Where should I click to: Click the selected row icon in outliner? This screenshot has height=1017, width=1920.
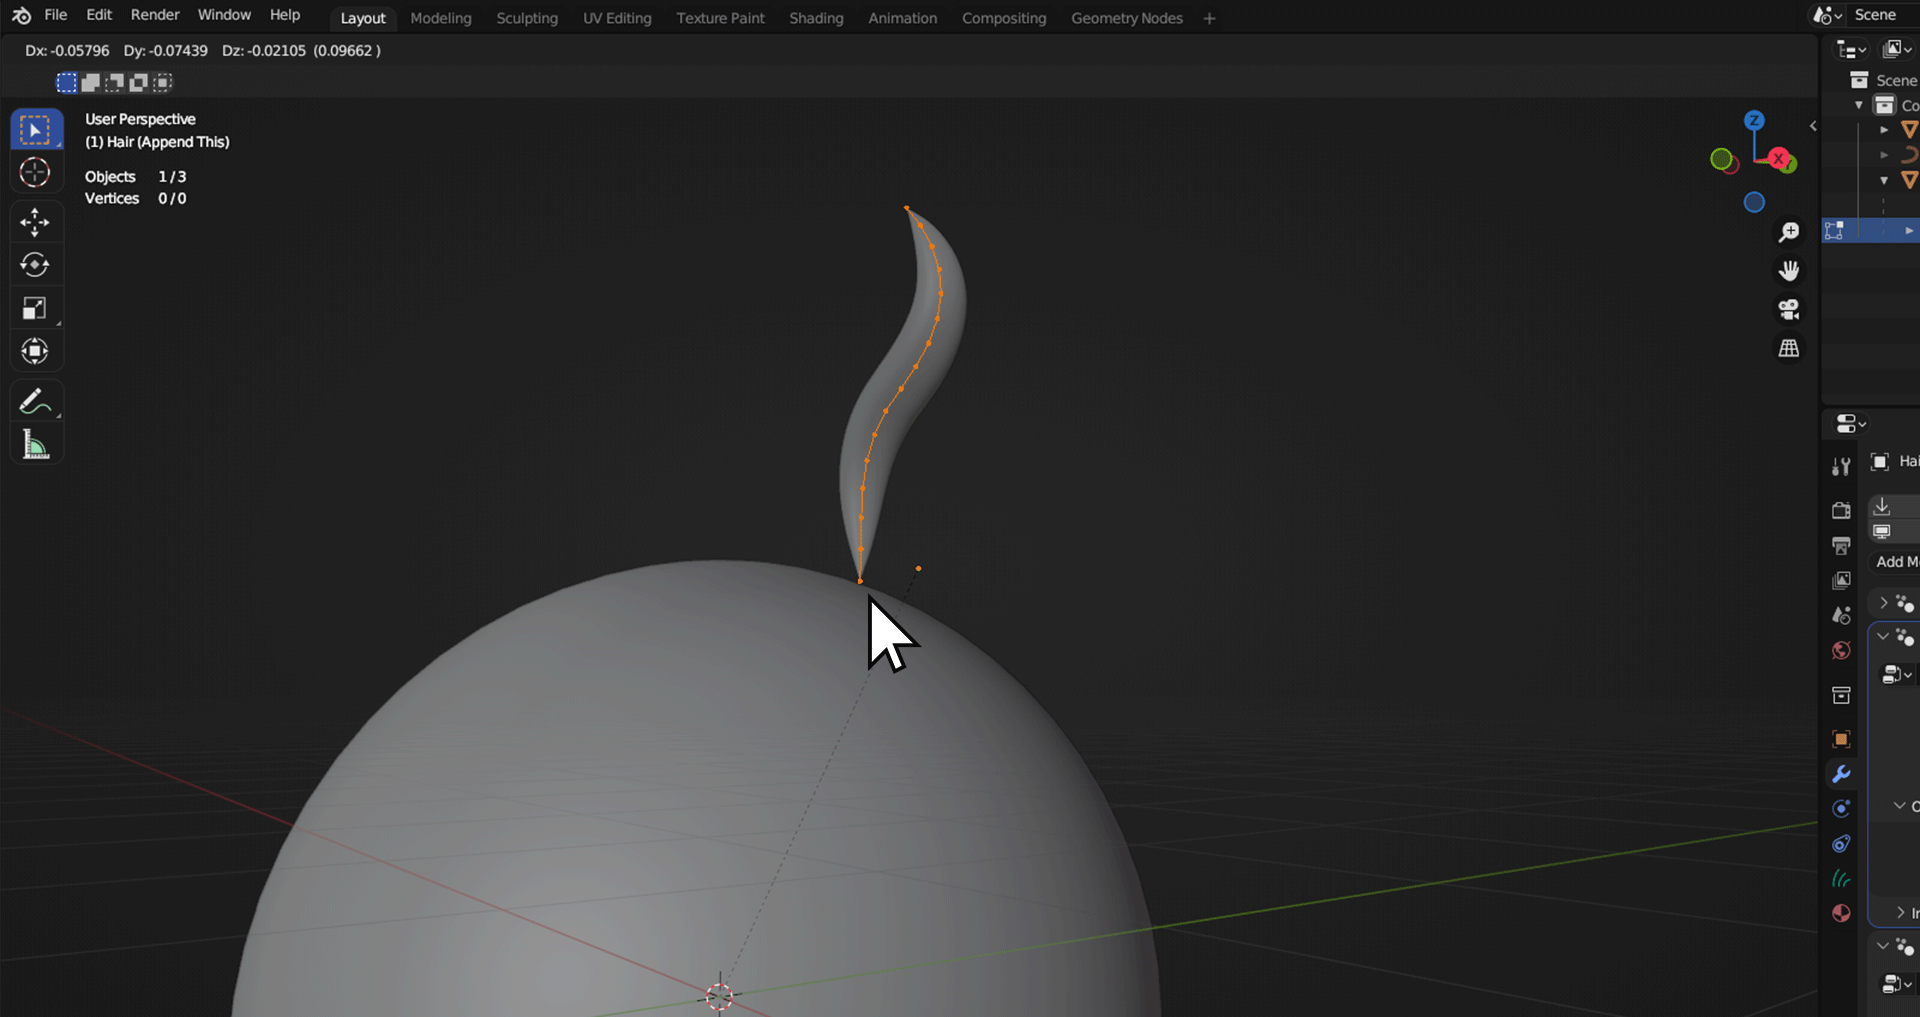pyautogui.click(x=1834, y=231)
